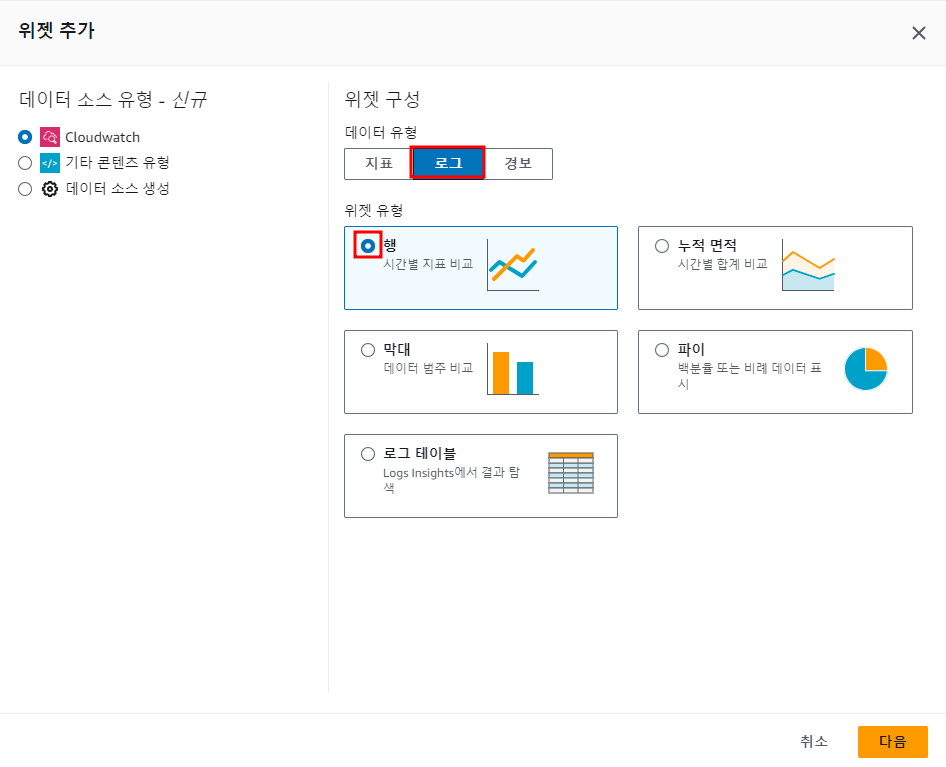
Task: Click the Logs Insights에서 결과 탐색 text
Action: 451,480
